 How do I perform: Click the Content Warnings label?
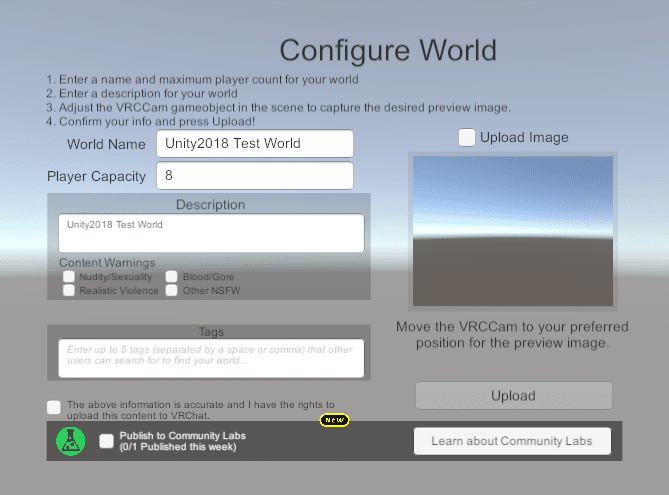[x=107, y=263]
